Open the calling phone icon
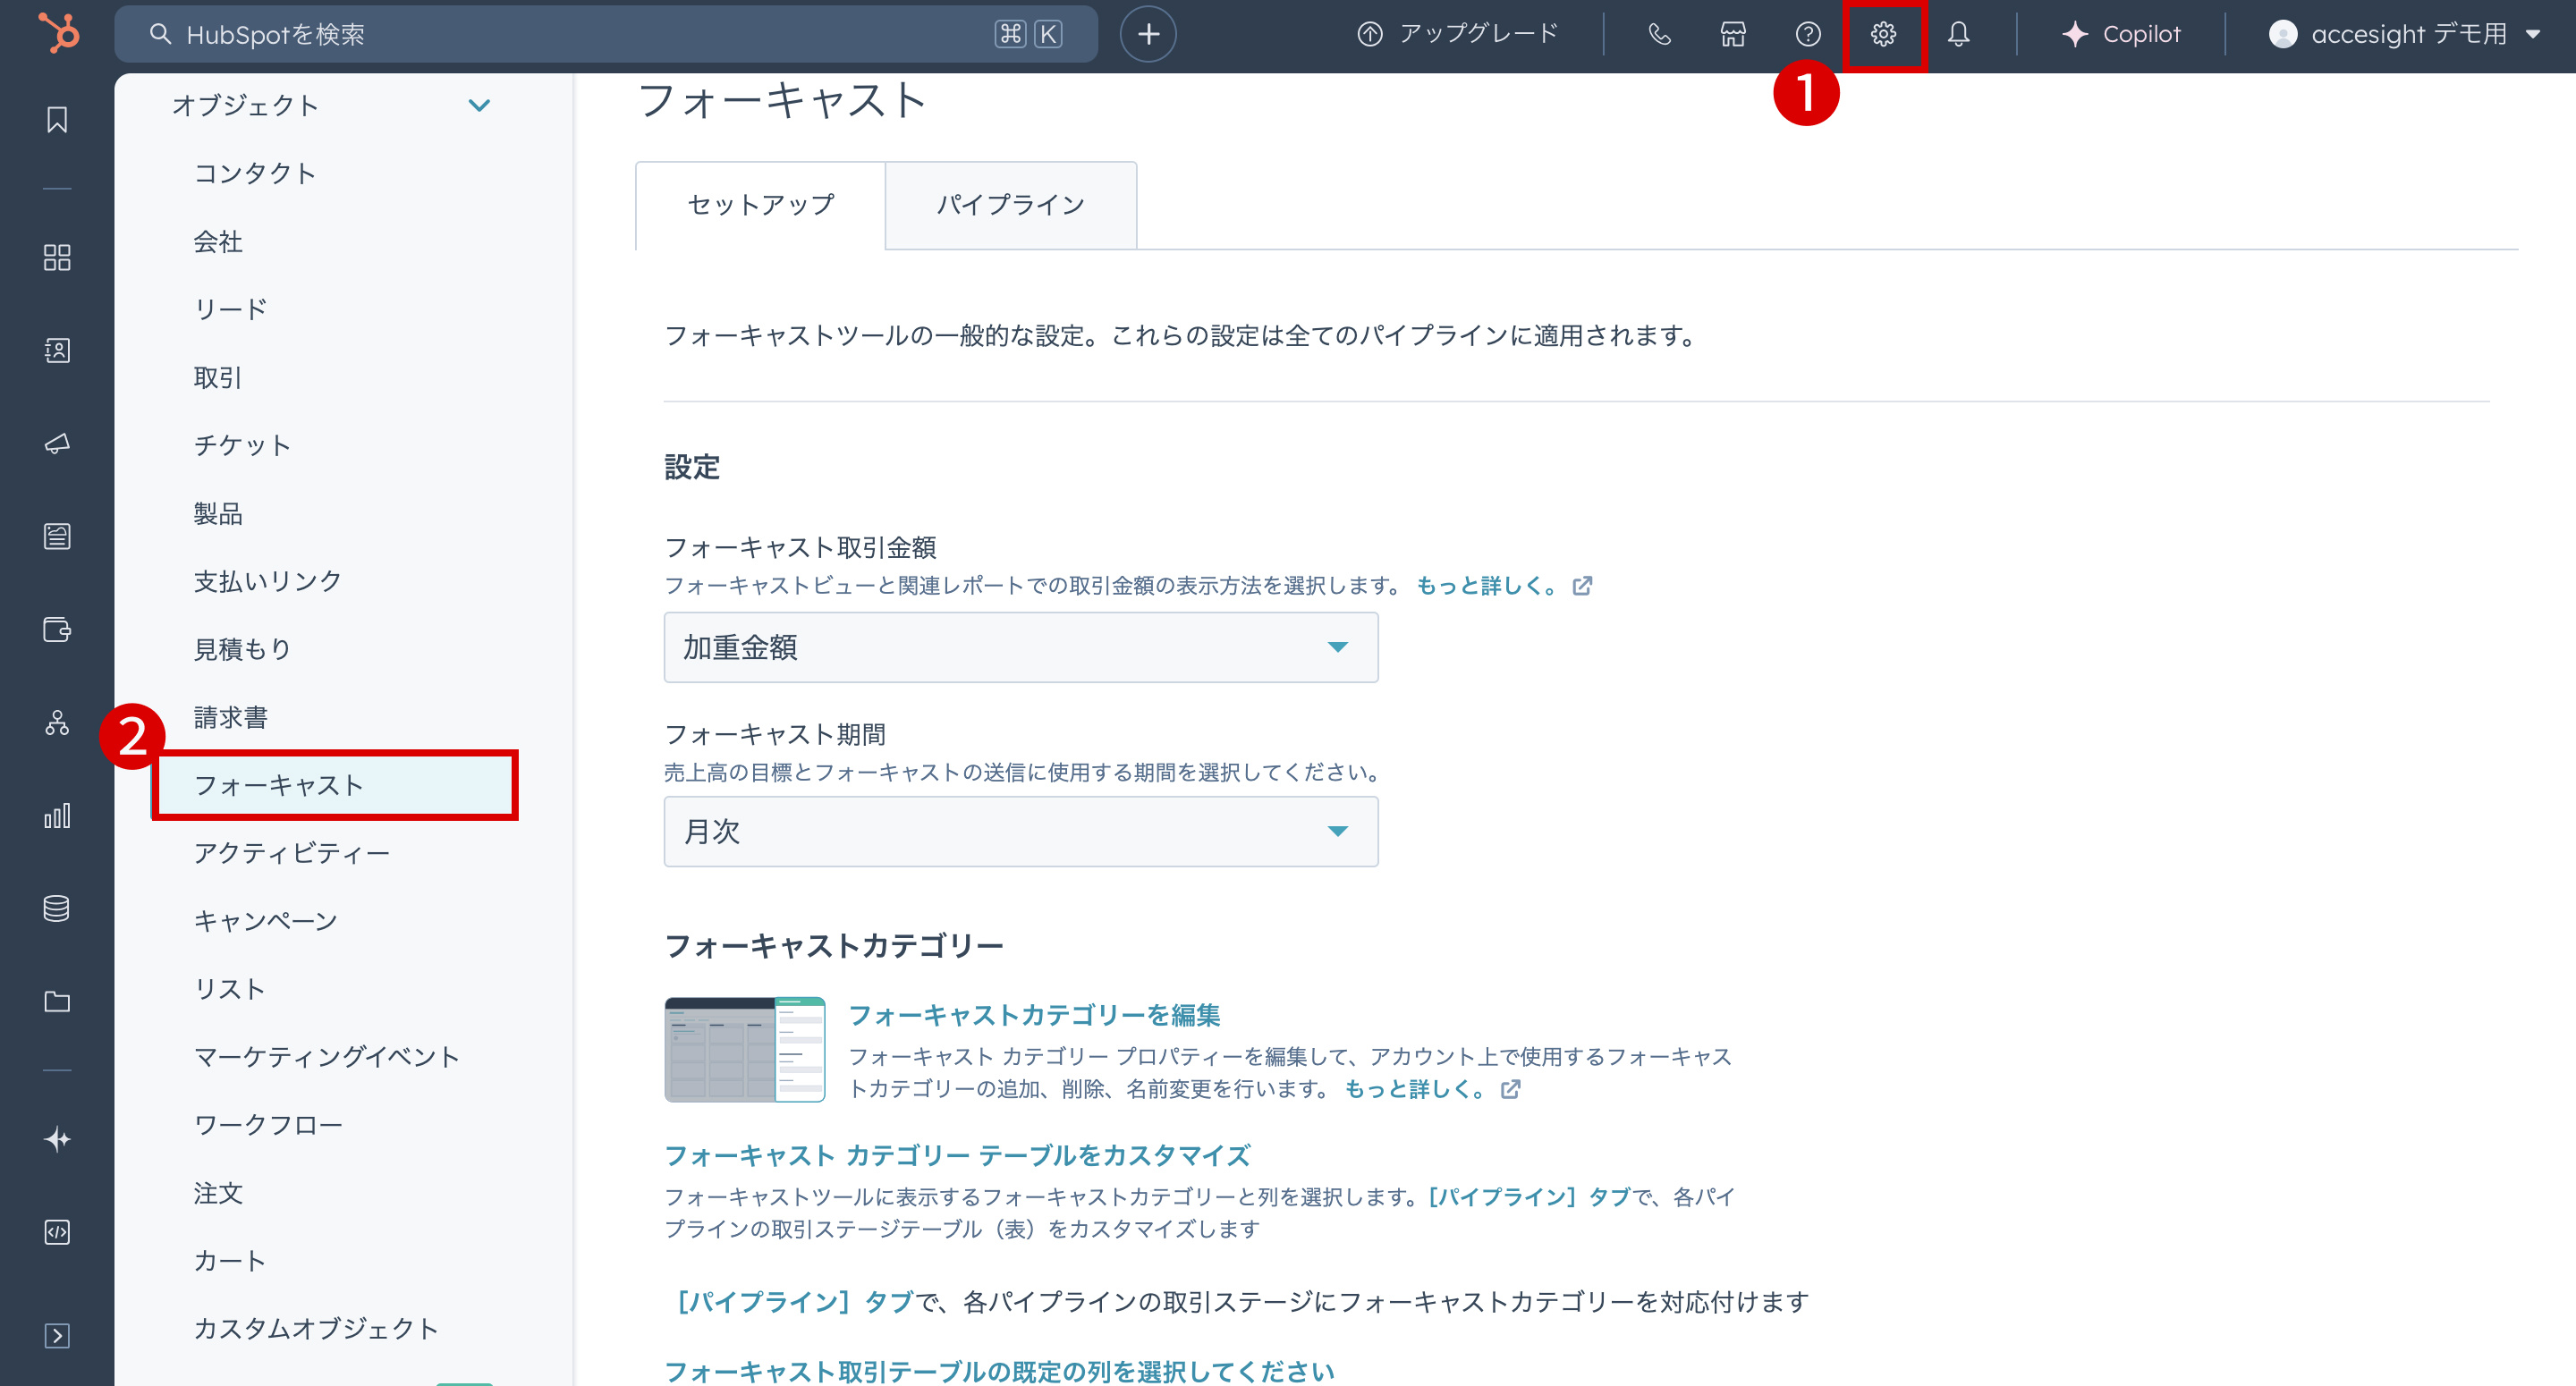2576x1386 pixels. pos(1659,34)
